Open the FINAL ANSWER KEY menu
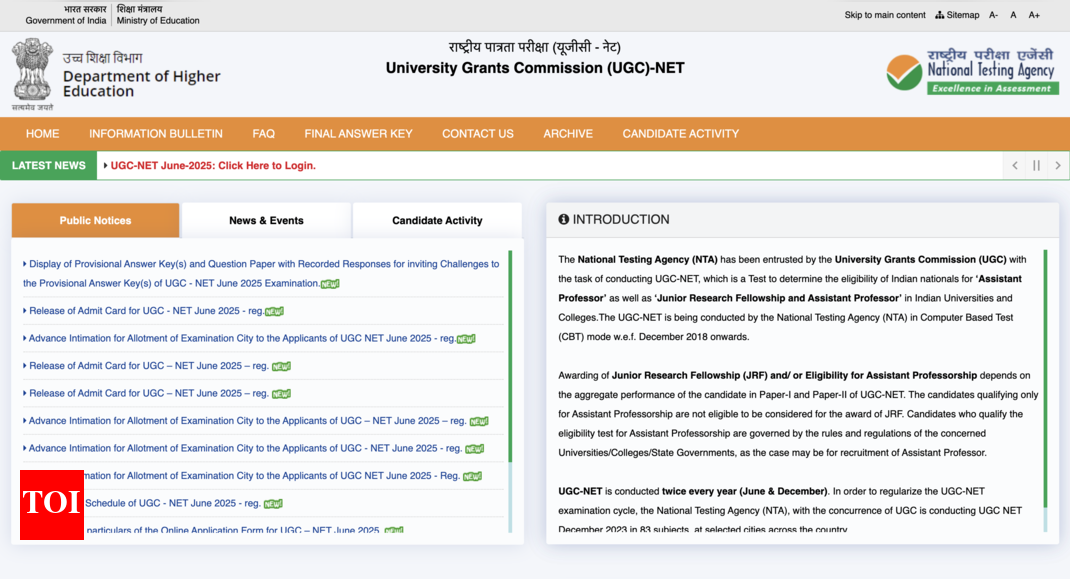1070x579 pixels. pyautogui.click(x=358, y=134)
